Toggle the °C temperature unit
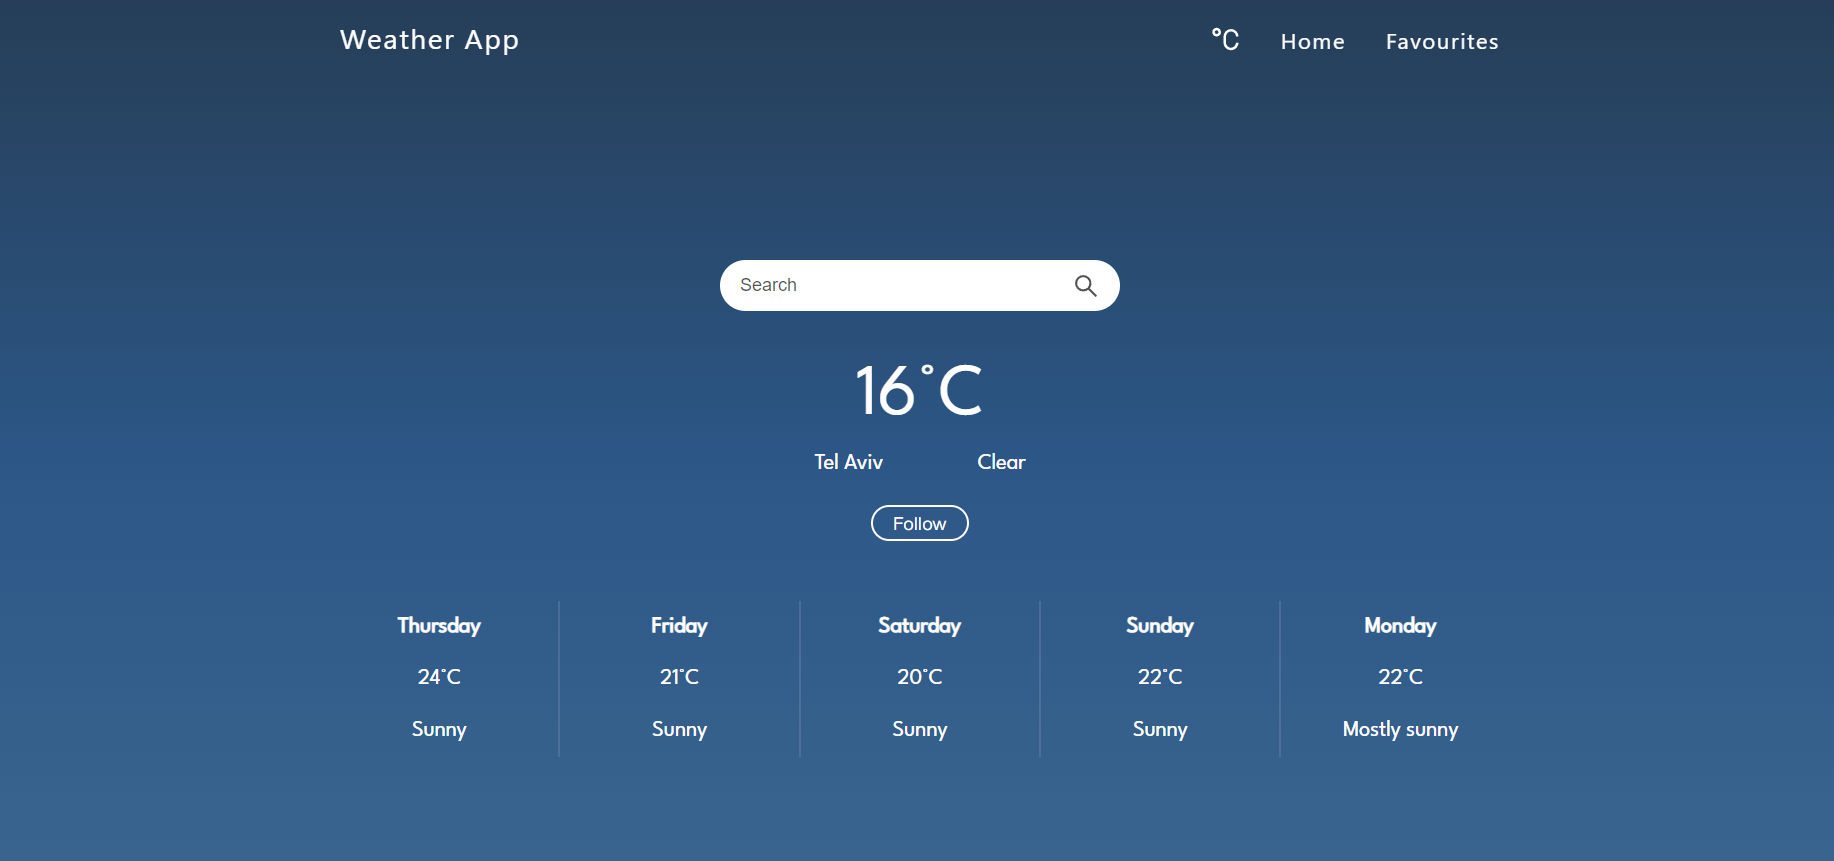 click(x=1225, y=40)
